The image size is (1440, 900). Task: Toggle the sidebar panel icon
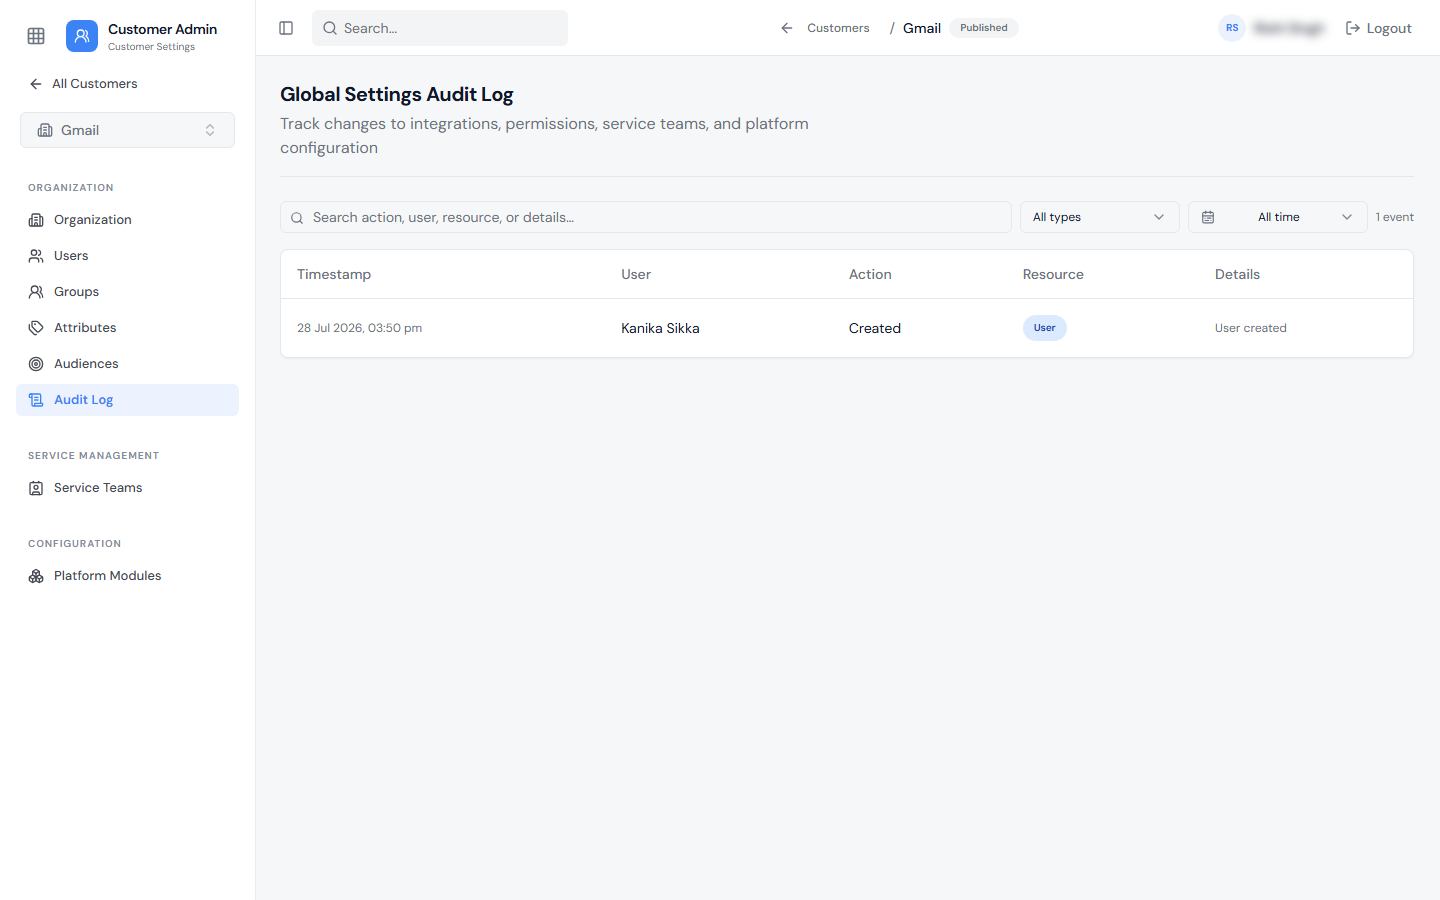(286, 28)
